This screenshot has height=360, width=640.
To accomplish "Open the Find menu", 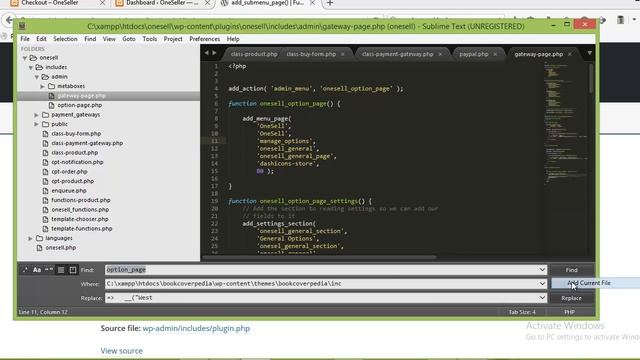I will (90, 39).
